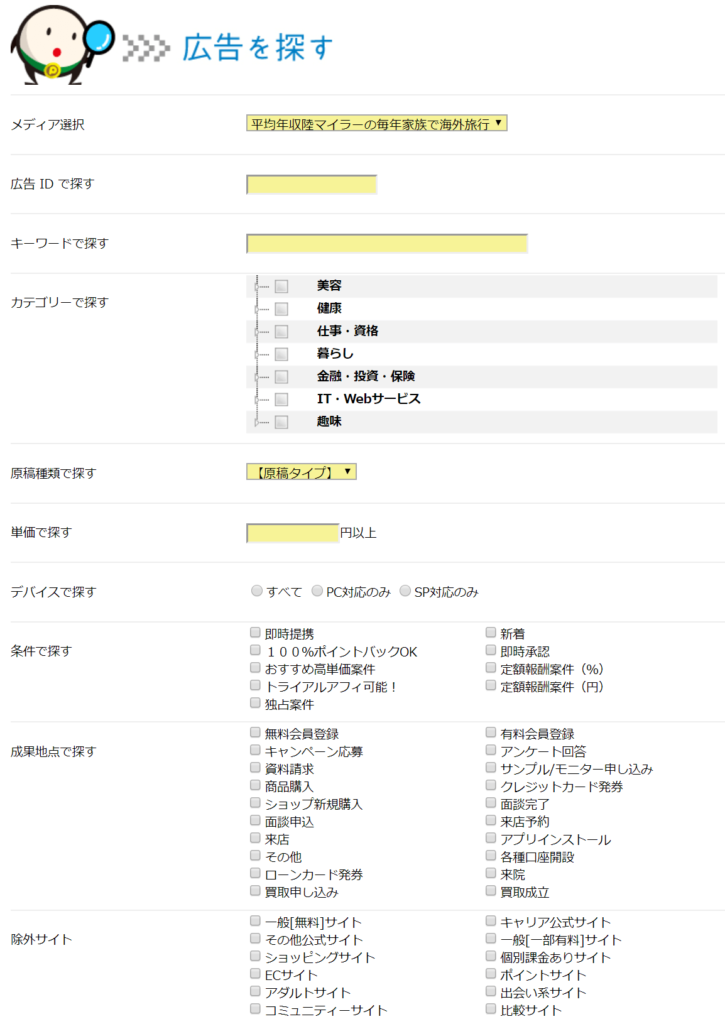The height and width of the screenshot is (1024, 725).
Task: Click the IT・Webサービス category folder icon
Action: coord(282,399)
